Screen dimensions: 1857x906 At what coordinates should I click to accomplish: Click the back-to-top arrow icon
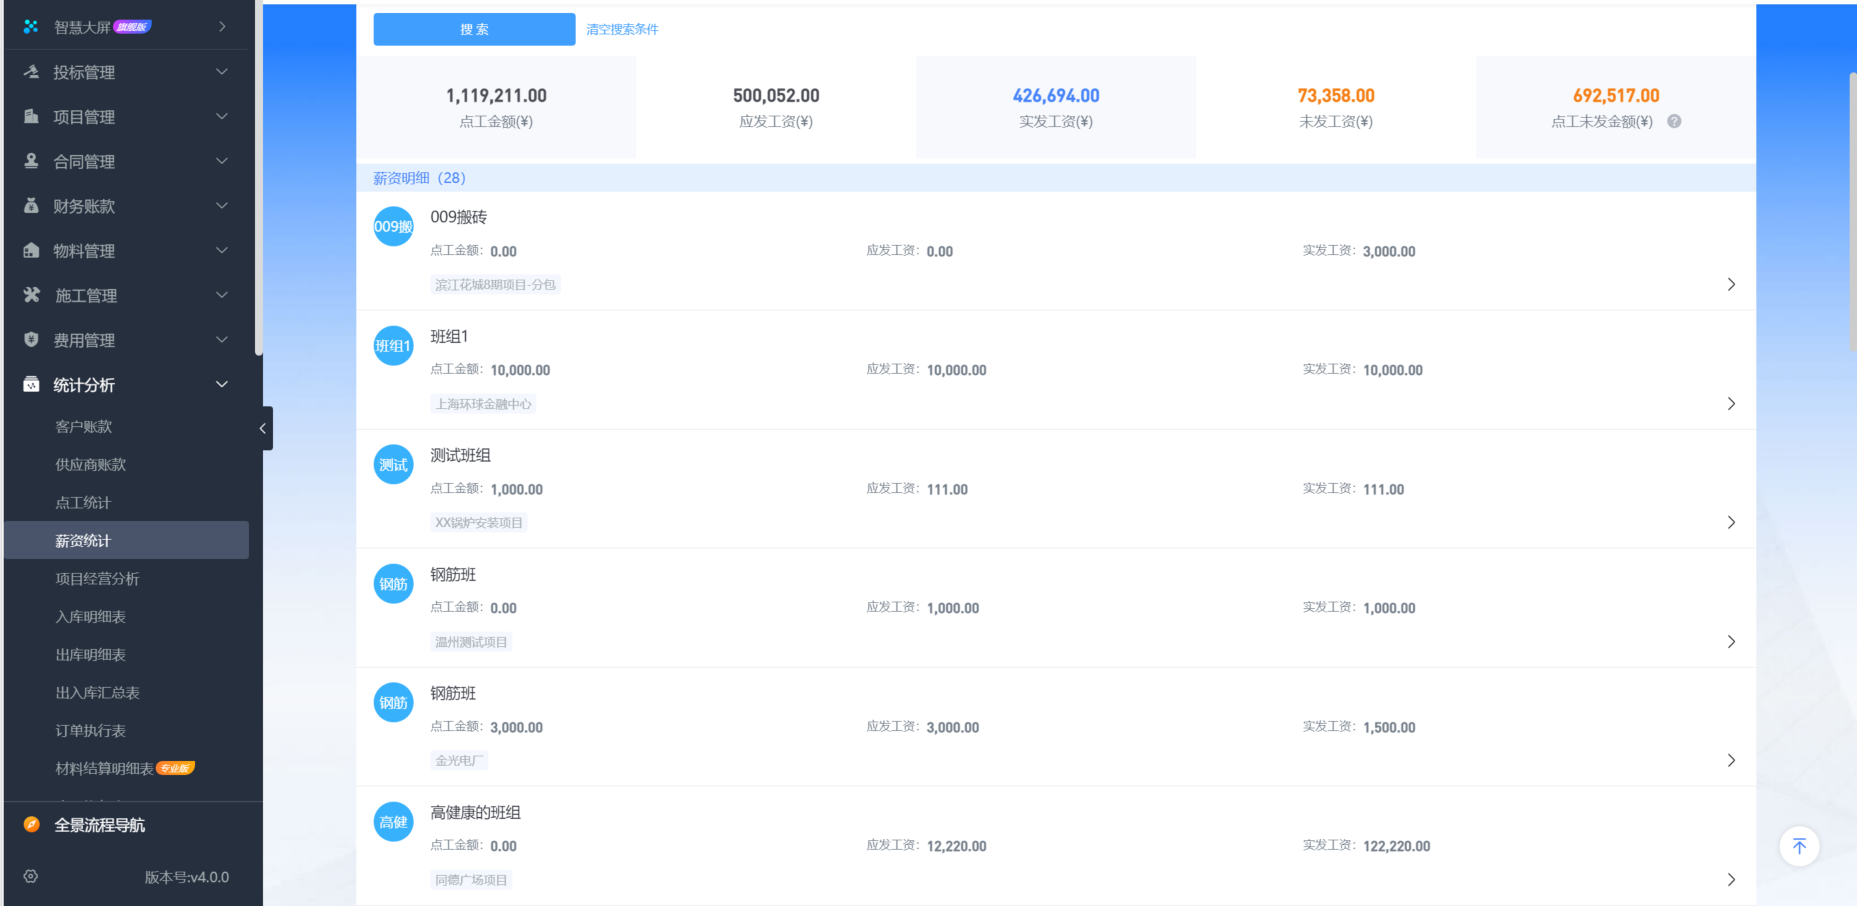click(1799, 846)
